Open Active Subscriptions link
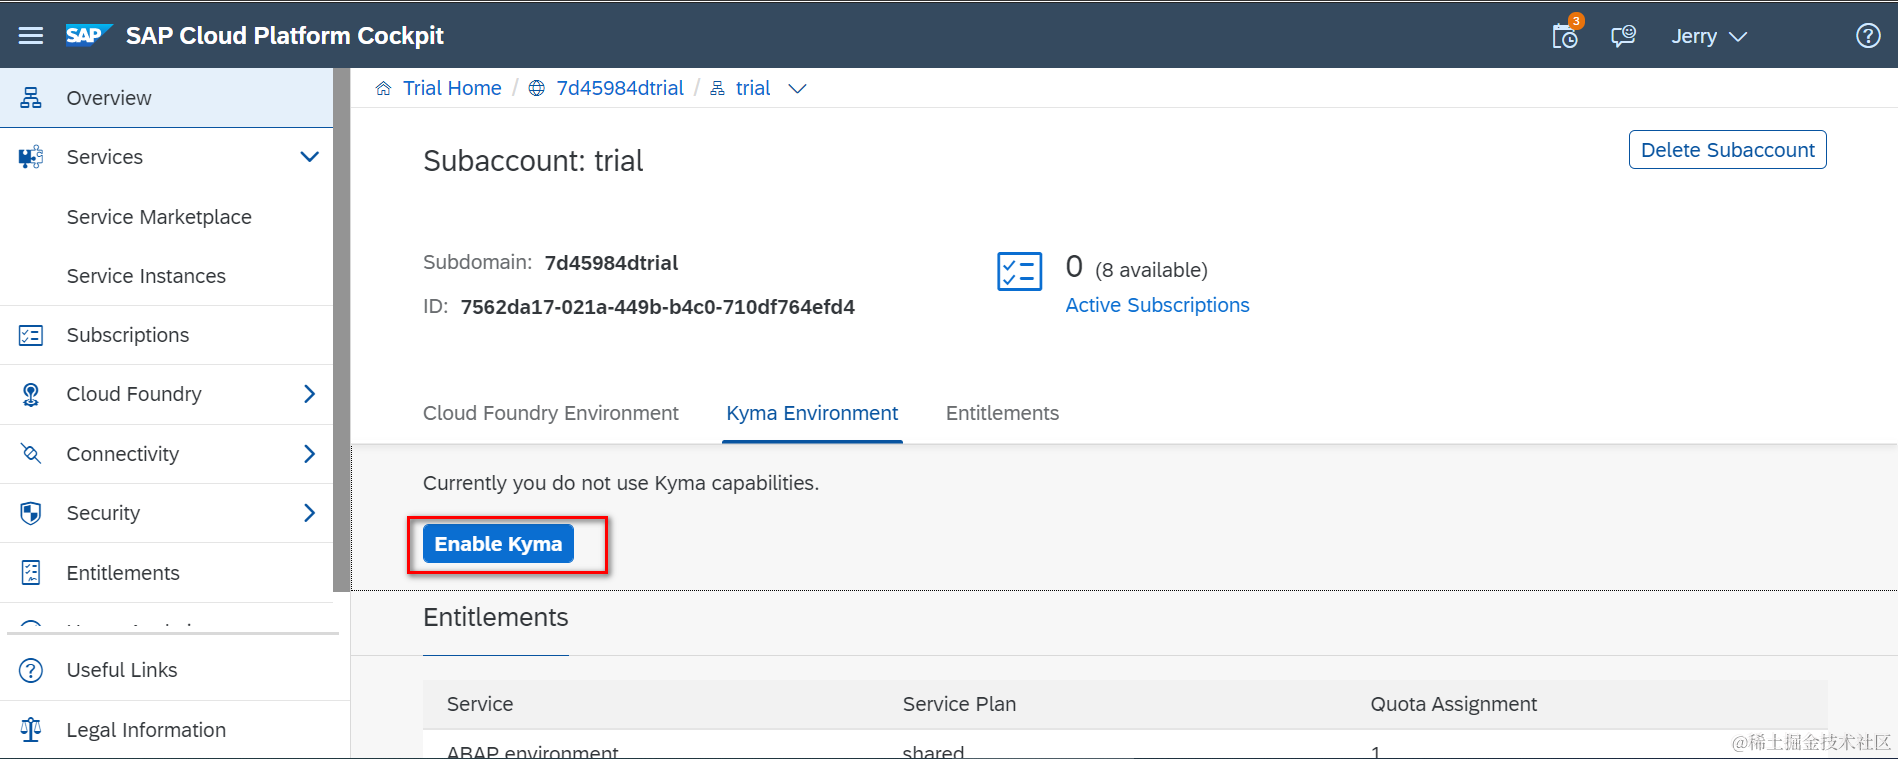This screenshot has height=759, width=1898. [1157, 305]
